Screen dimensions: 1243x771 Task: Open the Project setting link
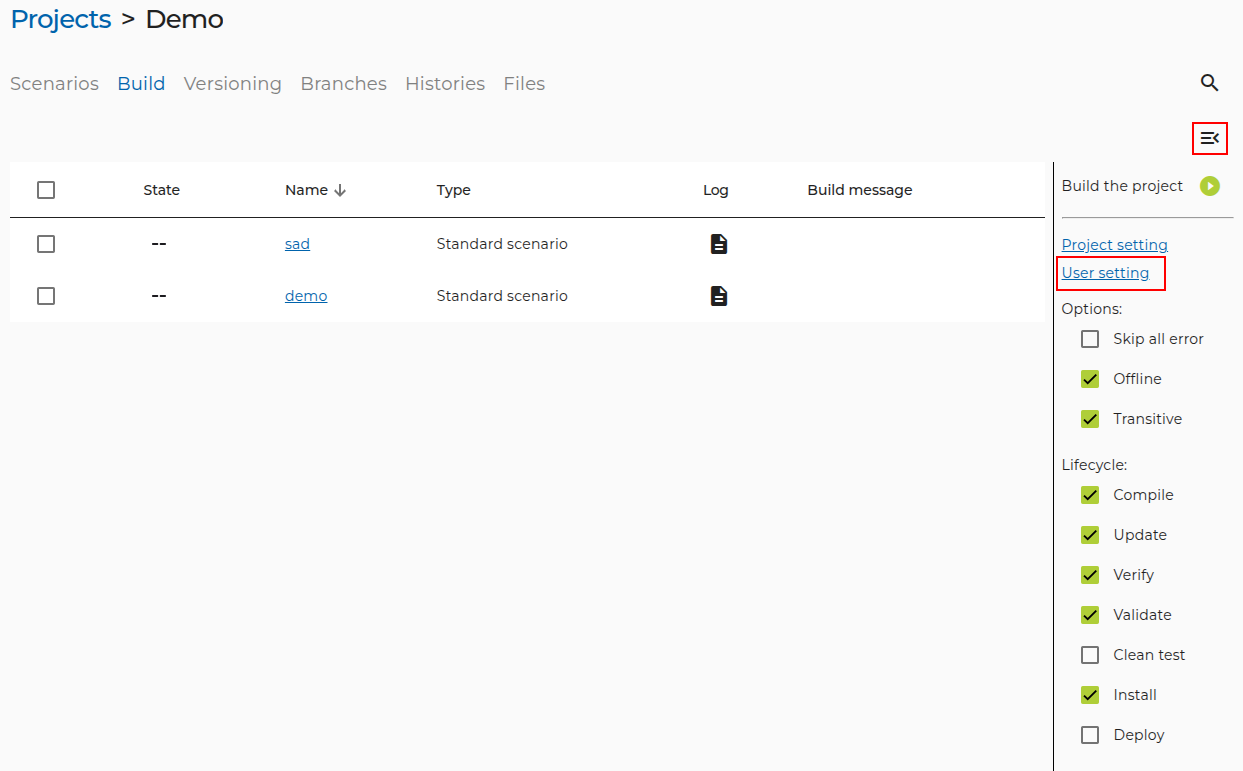pos(1114,245)
